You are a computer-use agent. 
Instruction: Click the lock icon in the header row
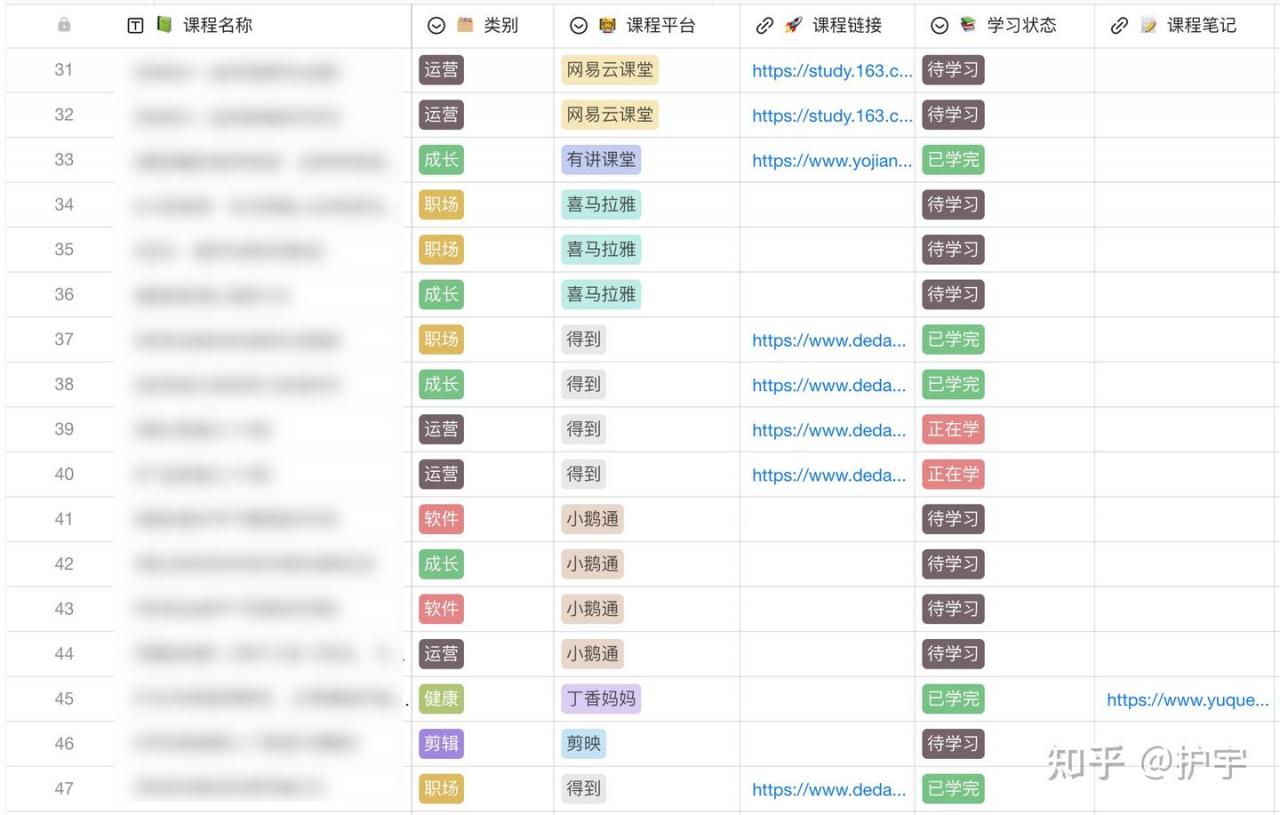64,25
